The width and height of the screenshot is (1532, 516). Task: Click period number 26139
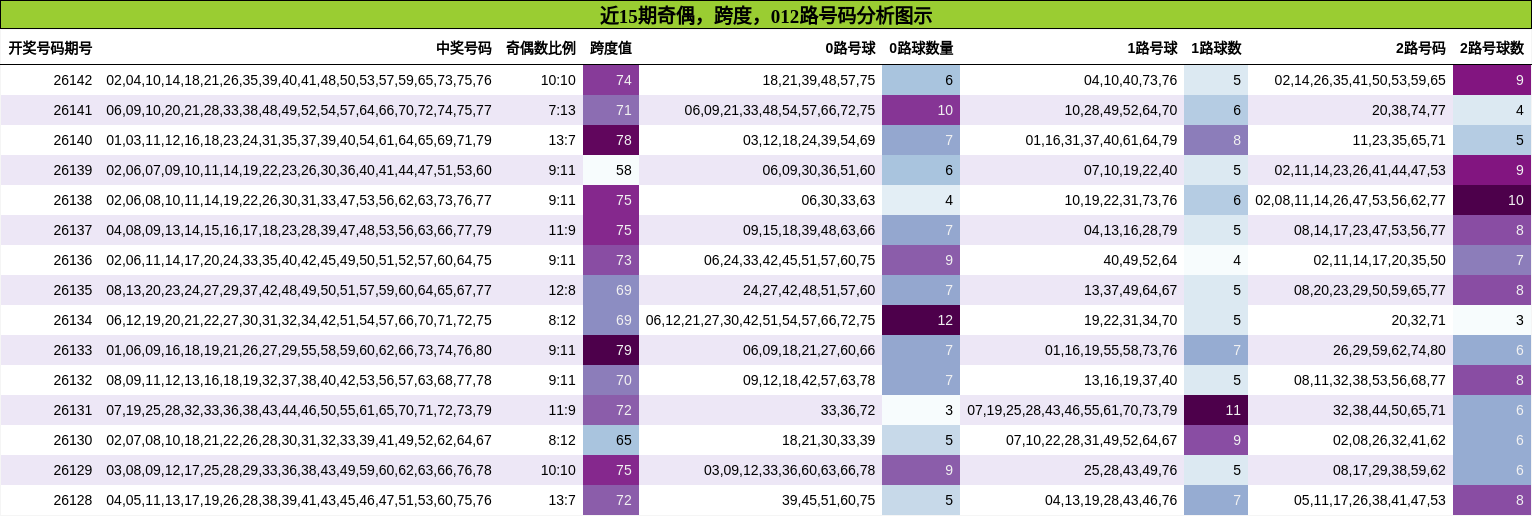[73, 170]
